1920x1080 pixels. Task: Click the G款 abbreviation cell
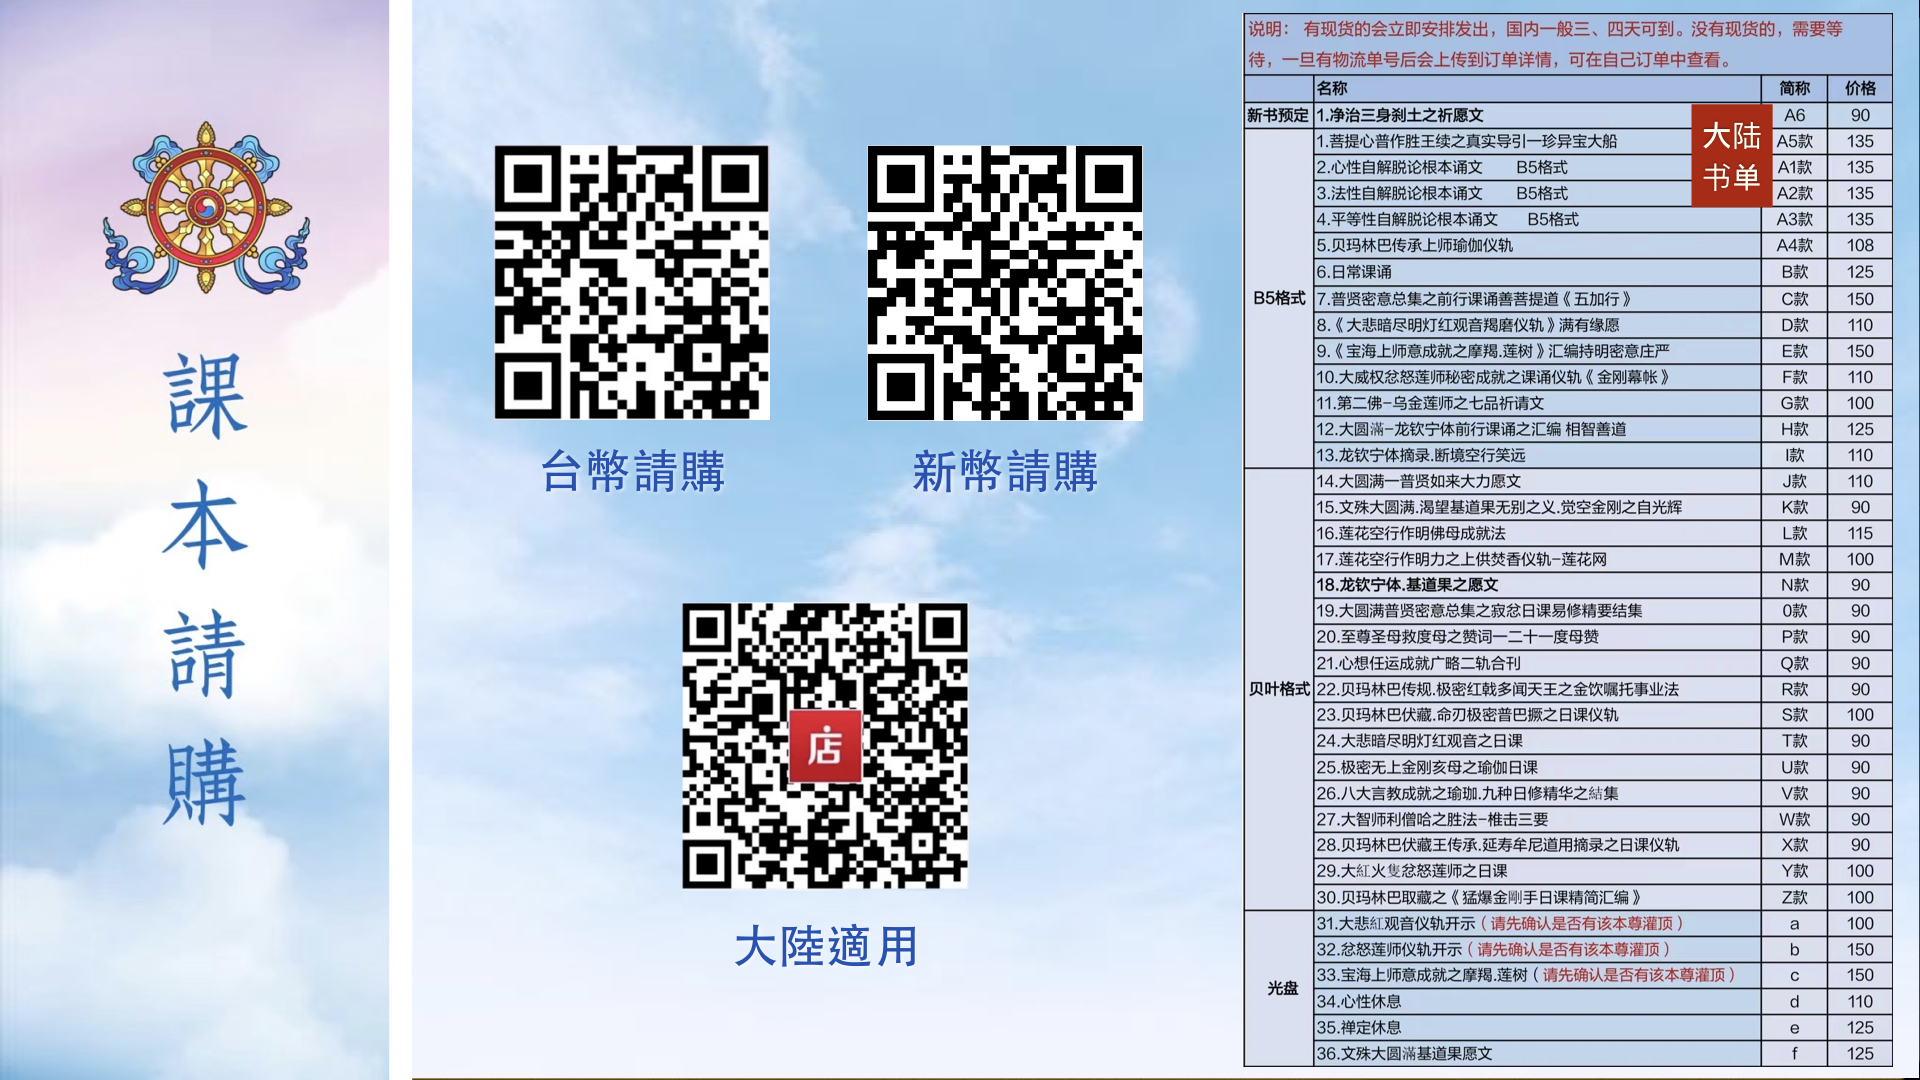pos(1795,403)
